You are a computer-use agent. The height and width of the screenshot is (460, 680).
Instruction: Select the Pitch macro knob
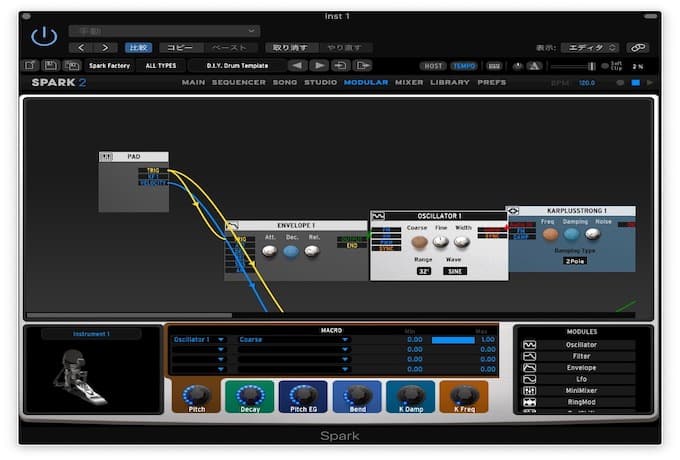197,397
